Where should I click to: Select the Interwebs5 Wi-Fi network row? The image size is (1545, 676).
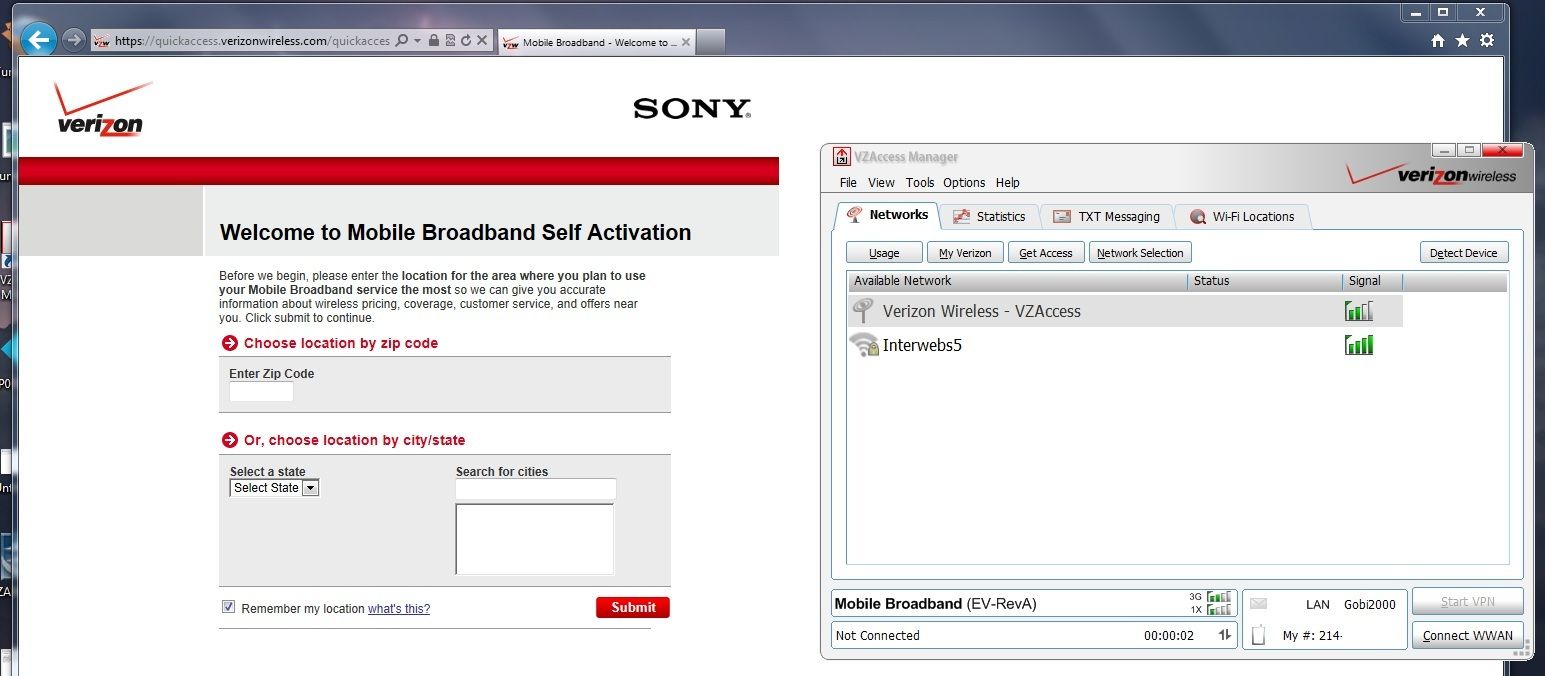click(1125, 346)
